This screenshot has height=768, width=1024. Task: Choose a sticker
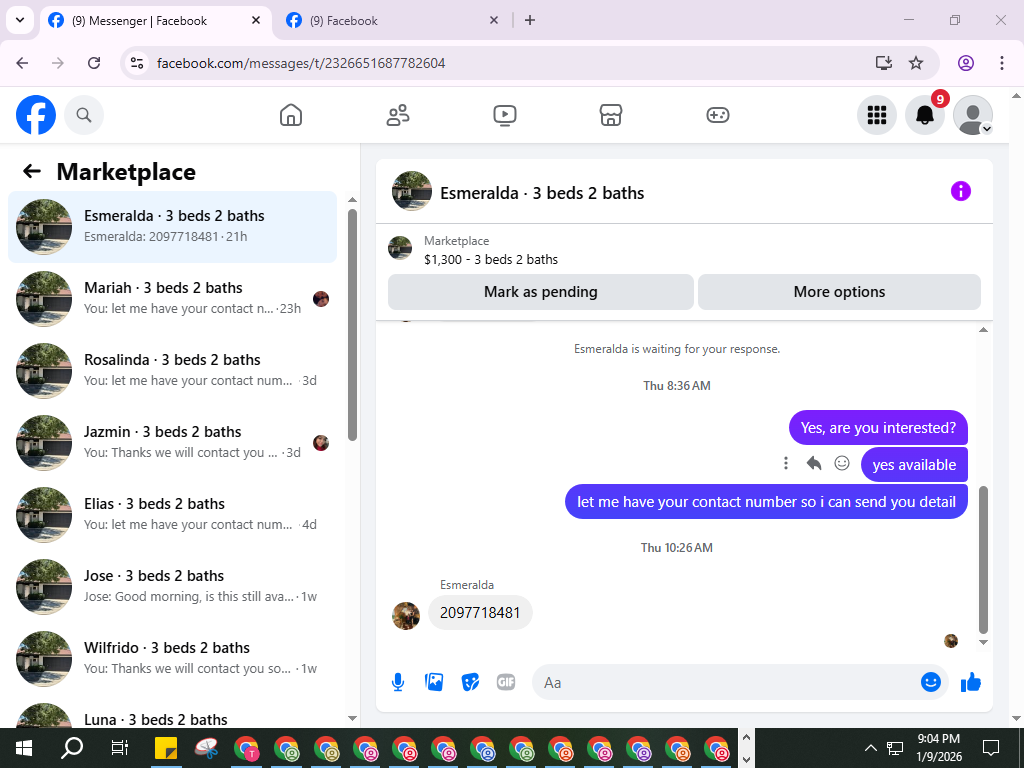[470, 682]
